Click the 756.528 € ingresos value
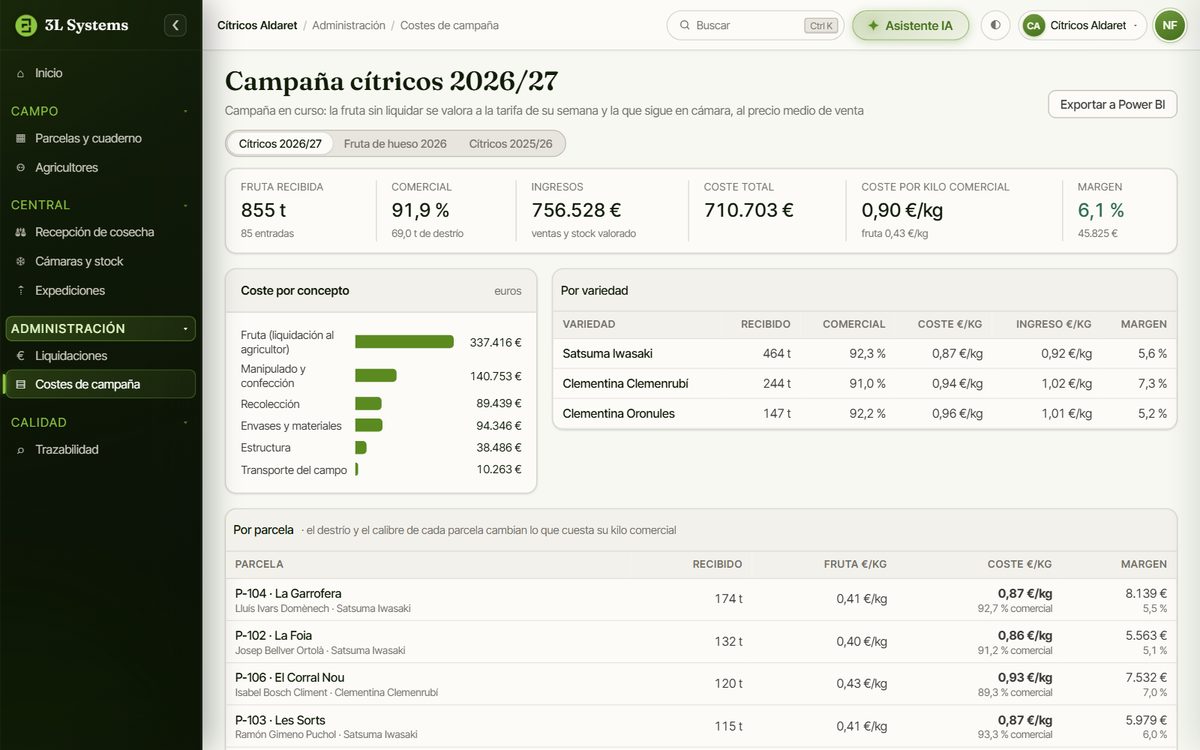This screenshot has height=750, width=1200. tap(576, 210)
